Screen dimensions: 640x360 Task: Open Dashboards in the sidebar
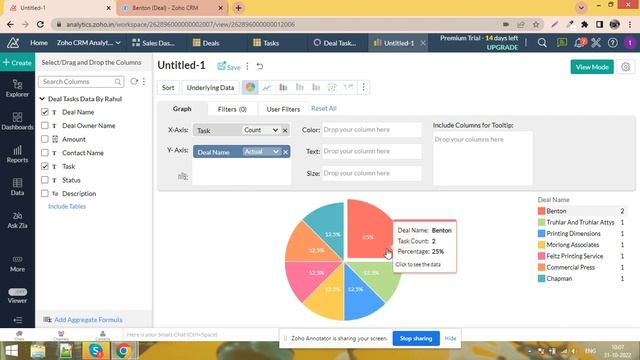point(17,121)
